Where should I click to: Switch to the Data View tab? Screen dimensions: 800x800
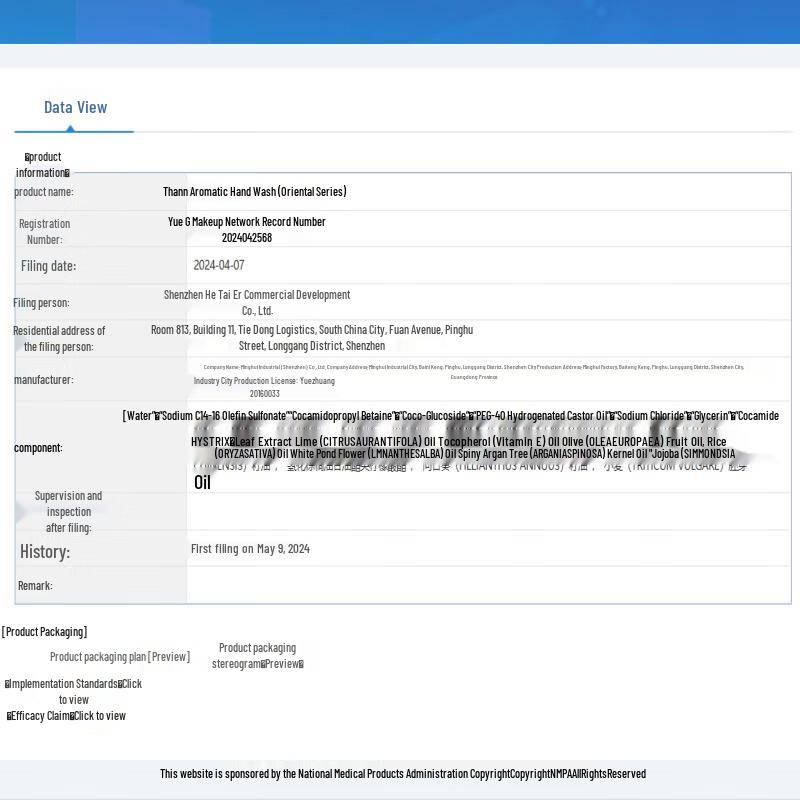75,107
